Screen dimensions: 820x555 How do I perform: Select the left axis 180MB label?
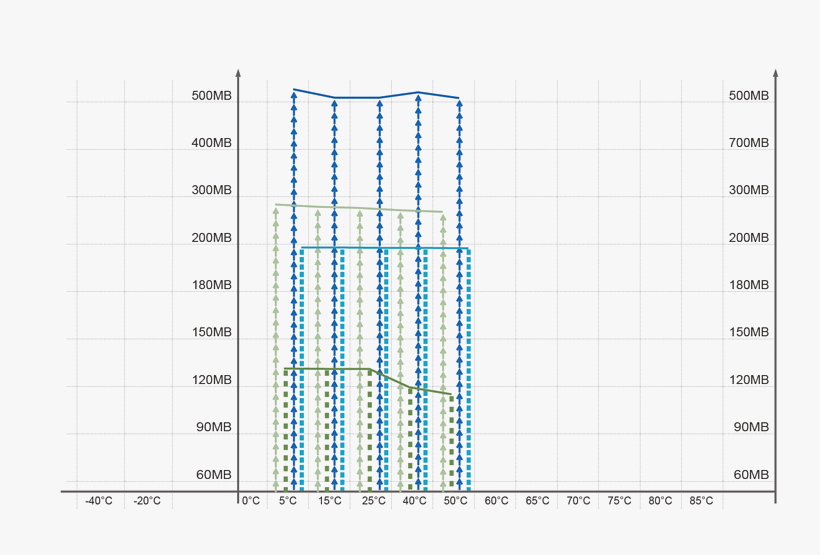coord(211,285)
